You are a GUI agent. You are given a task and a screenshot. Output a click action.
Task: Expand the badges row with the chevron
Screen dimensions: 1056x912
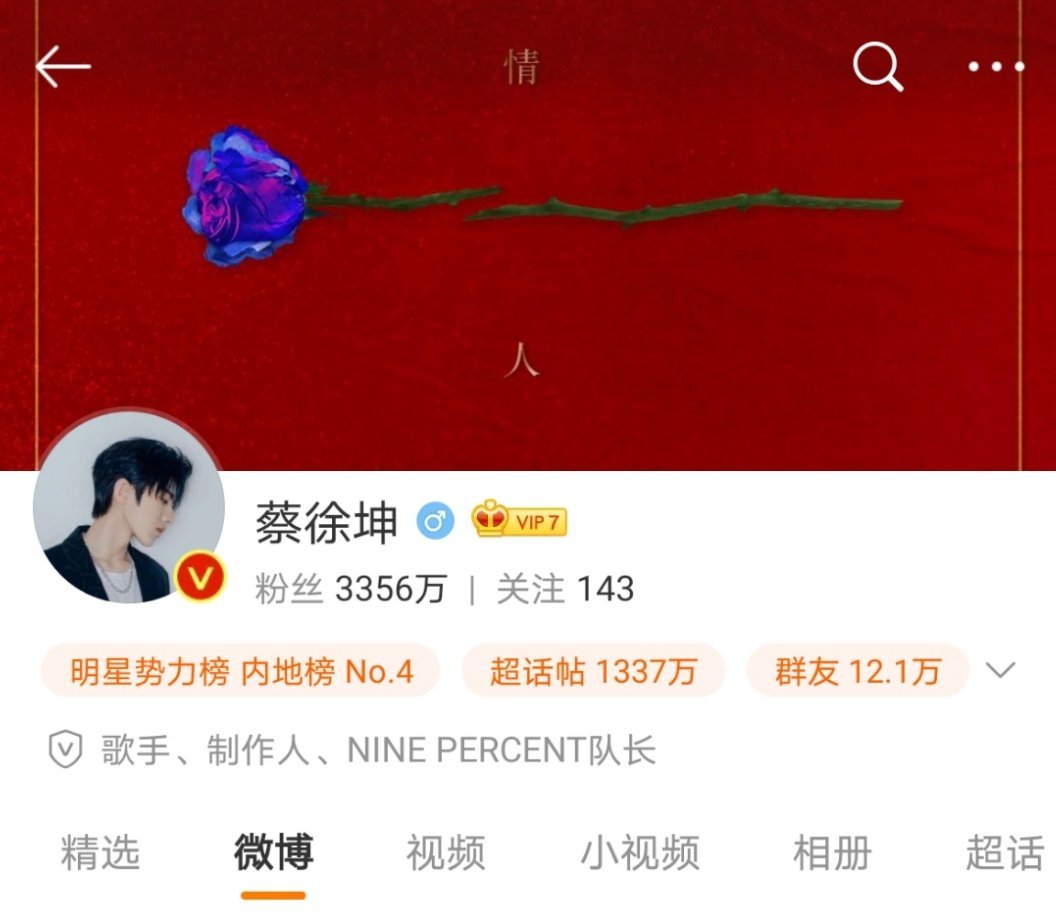(x=999, y=670)
